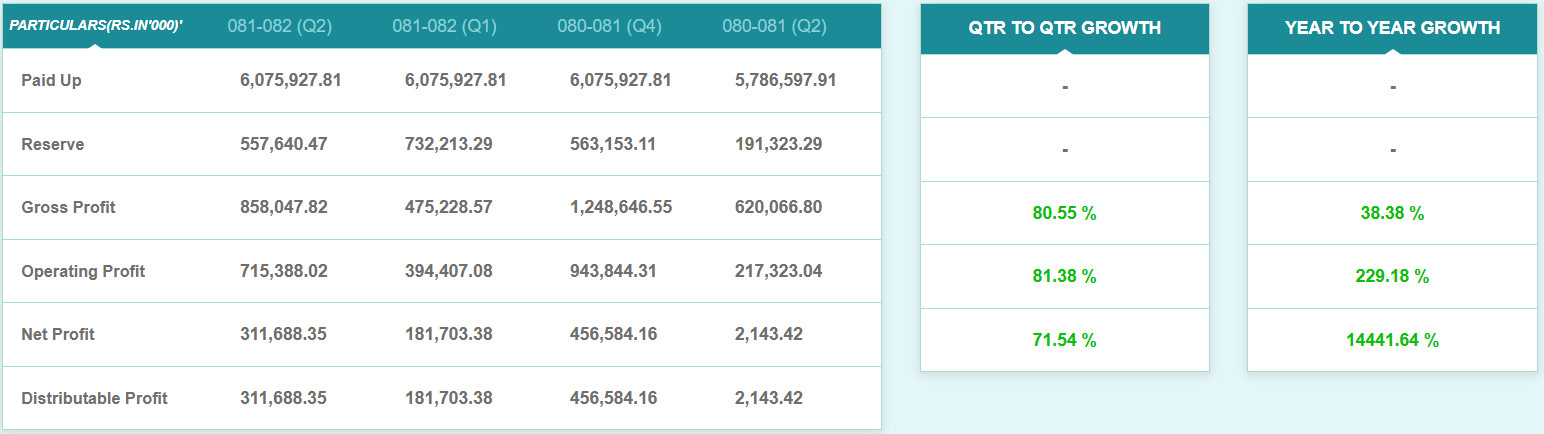Open the QTR TO QTR GROWTH header
1544x434 pixels.
[1065, 28]
